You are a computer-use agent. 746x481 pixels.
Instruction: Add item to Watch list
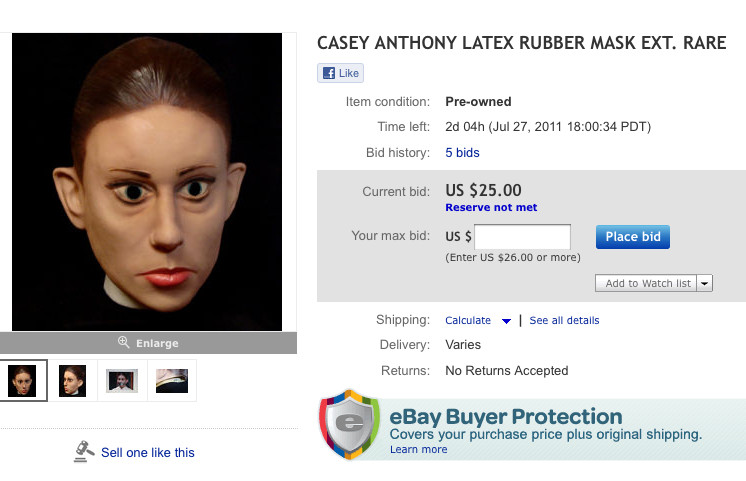click(x=646, y=283)
